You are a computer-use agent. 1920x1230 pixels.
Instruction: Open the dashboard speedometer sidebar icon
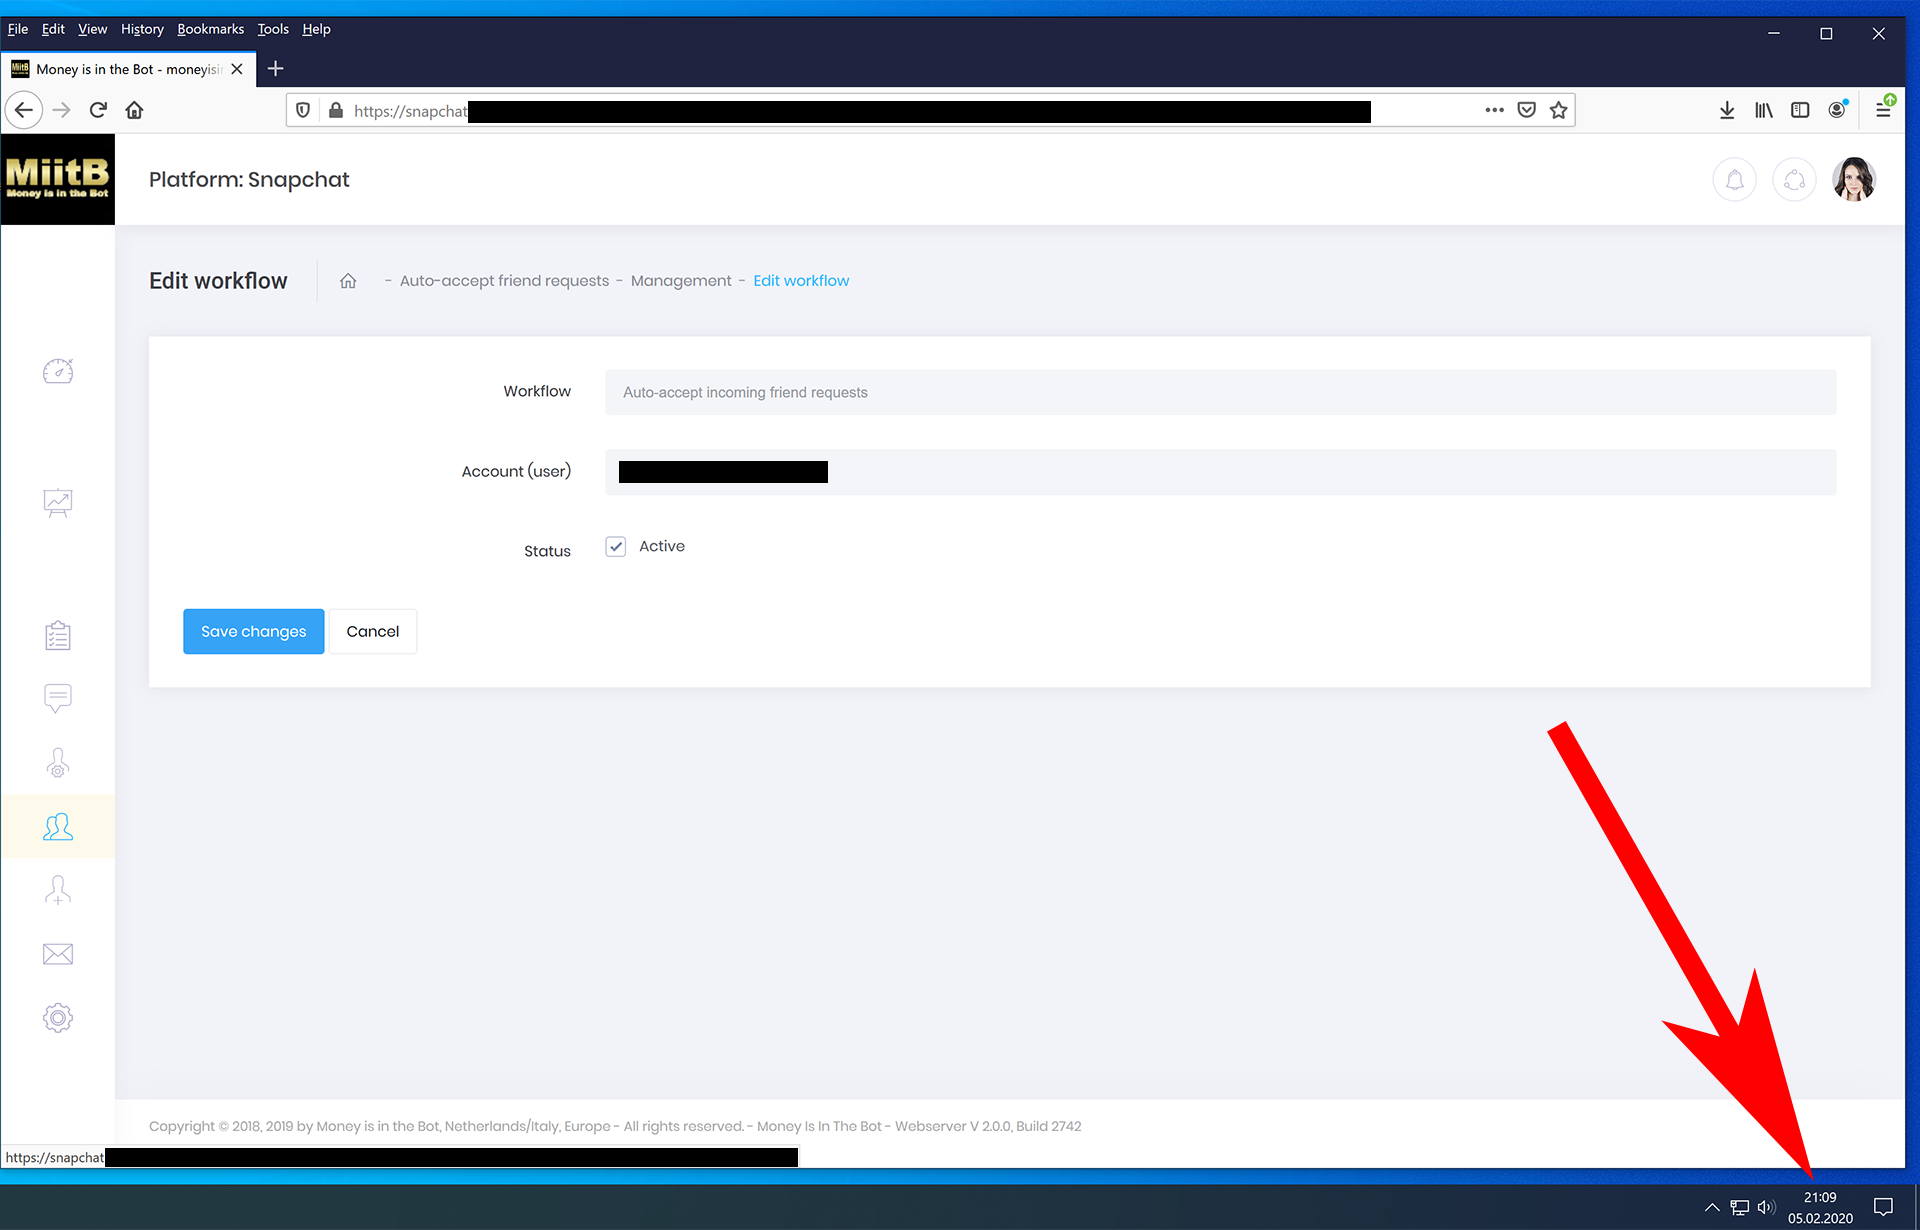pos(58,371)
